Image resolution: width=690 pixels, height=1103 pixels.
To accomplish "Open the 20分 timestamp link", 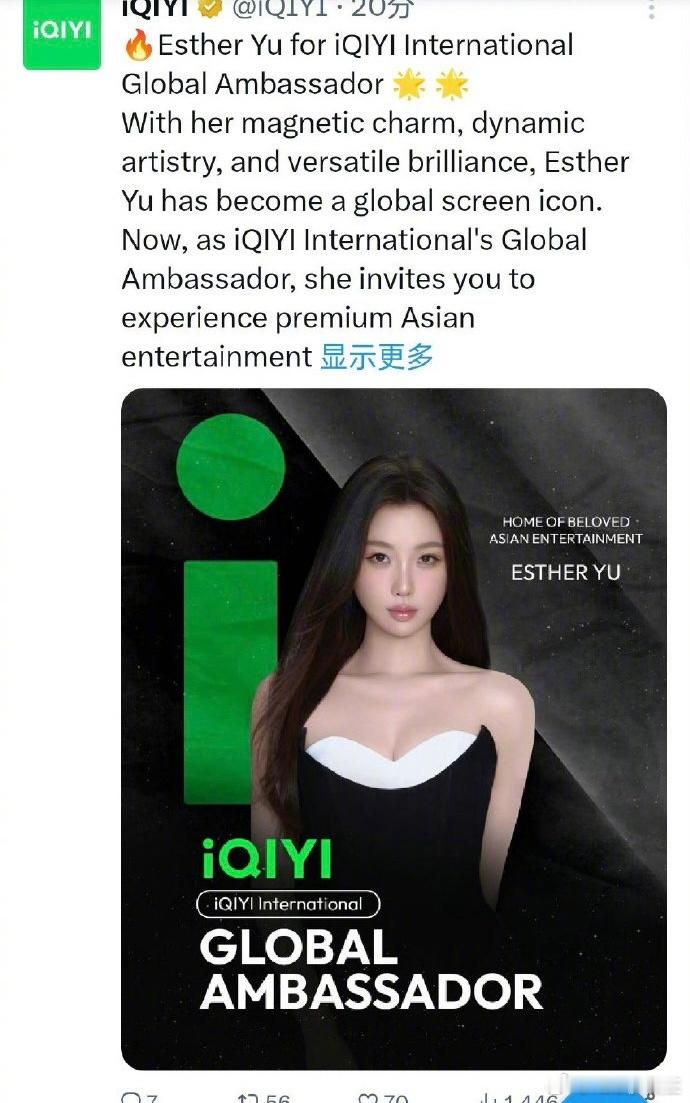I will click(382, 8).
